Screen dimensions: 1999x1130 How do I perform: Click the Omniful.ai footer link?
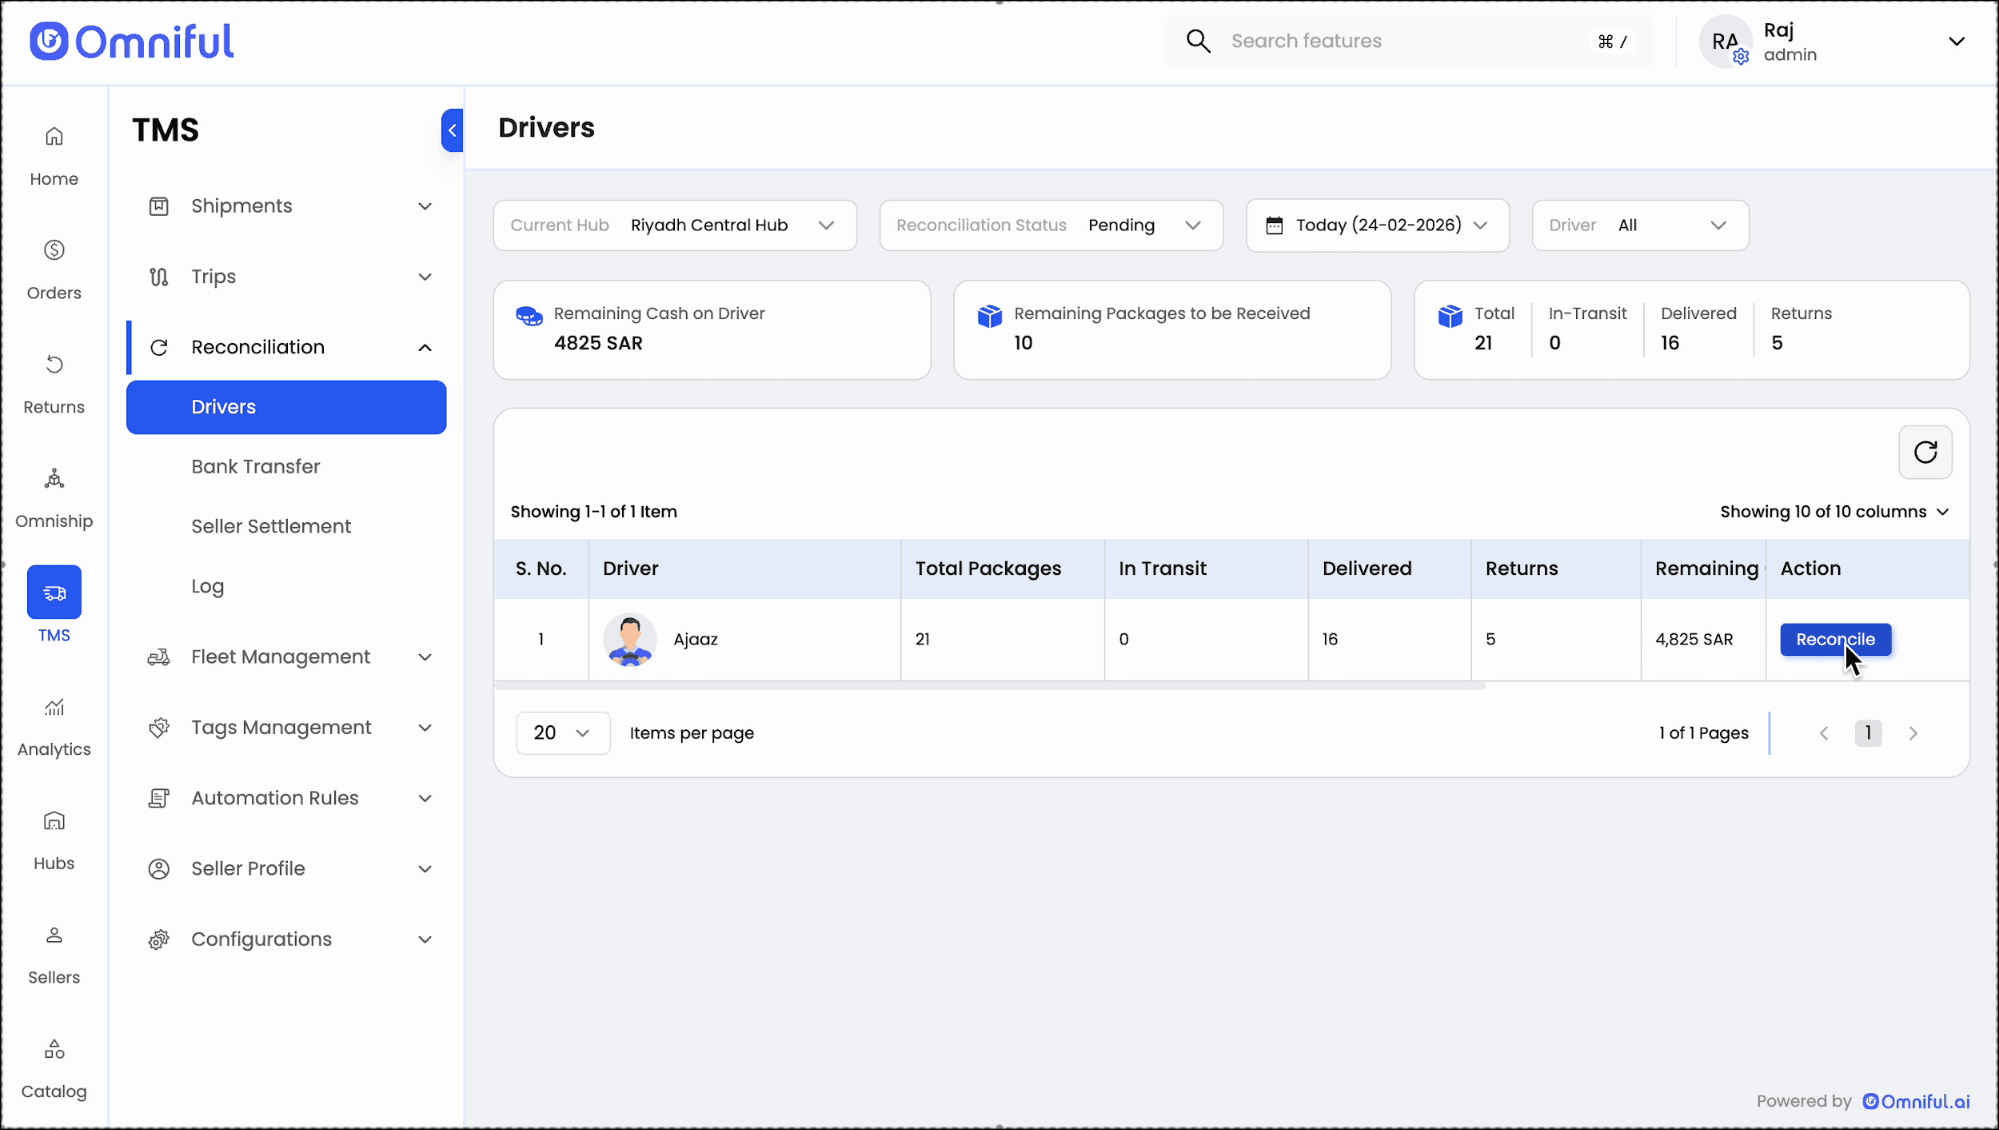click(1915, 1101)
